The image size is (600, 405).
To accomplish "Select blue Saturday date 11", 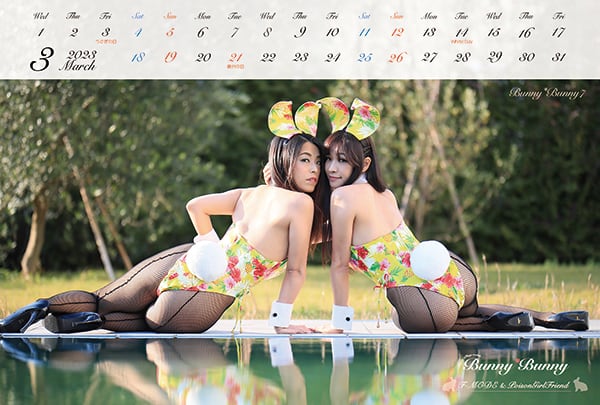I will 365,32.
